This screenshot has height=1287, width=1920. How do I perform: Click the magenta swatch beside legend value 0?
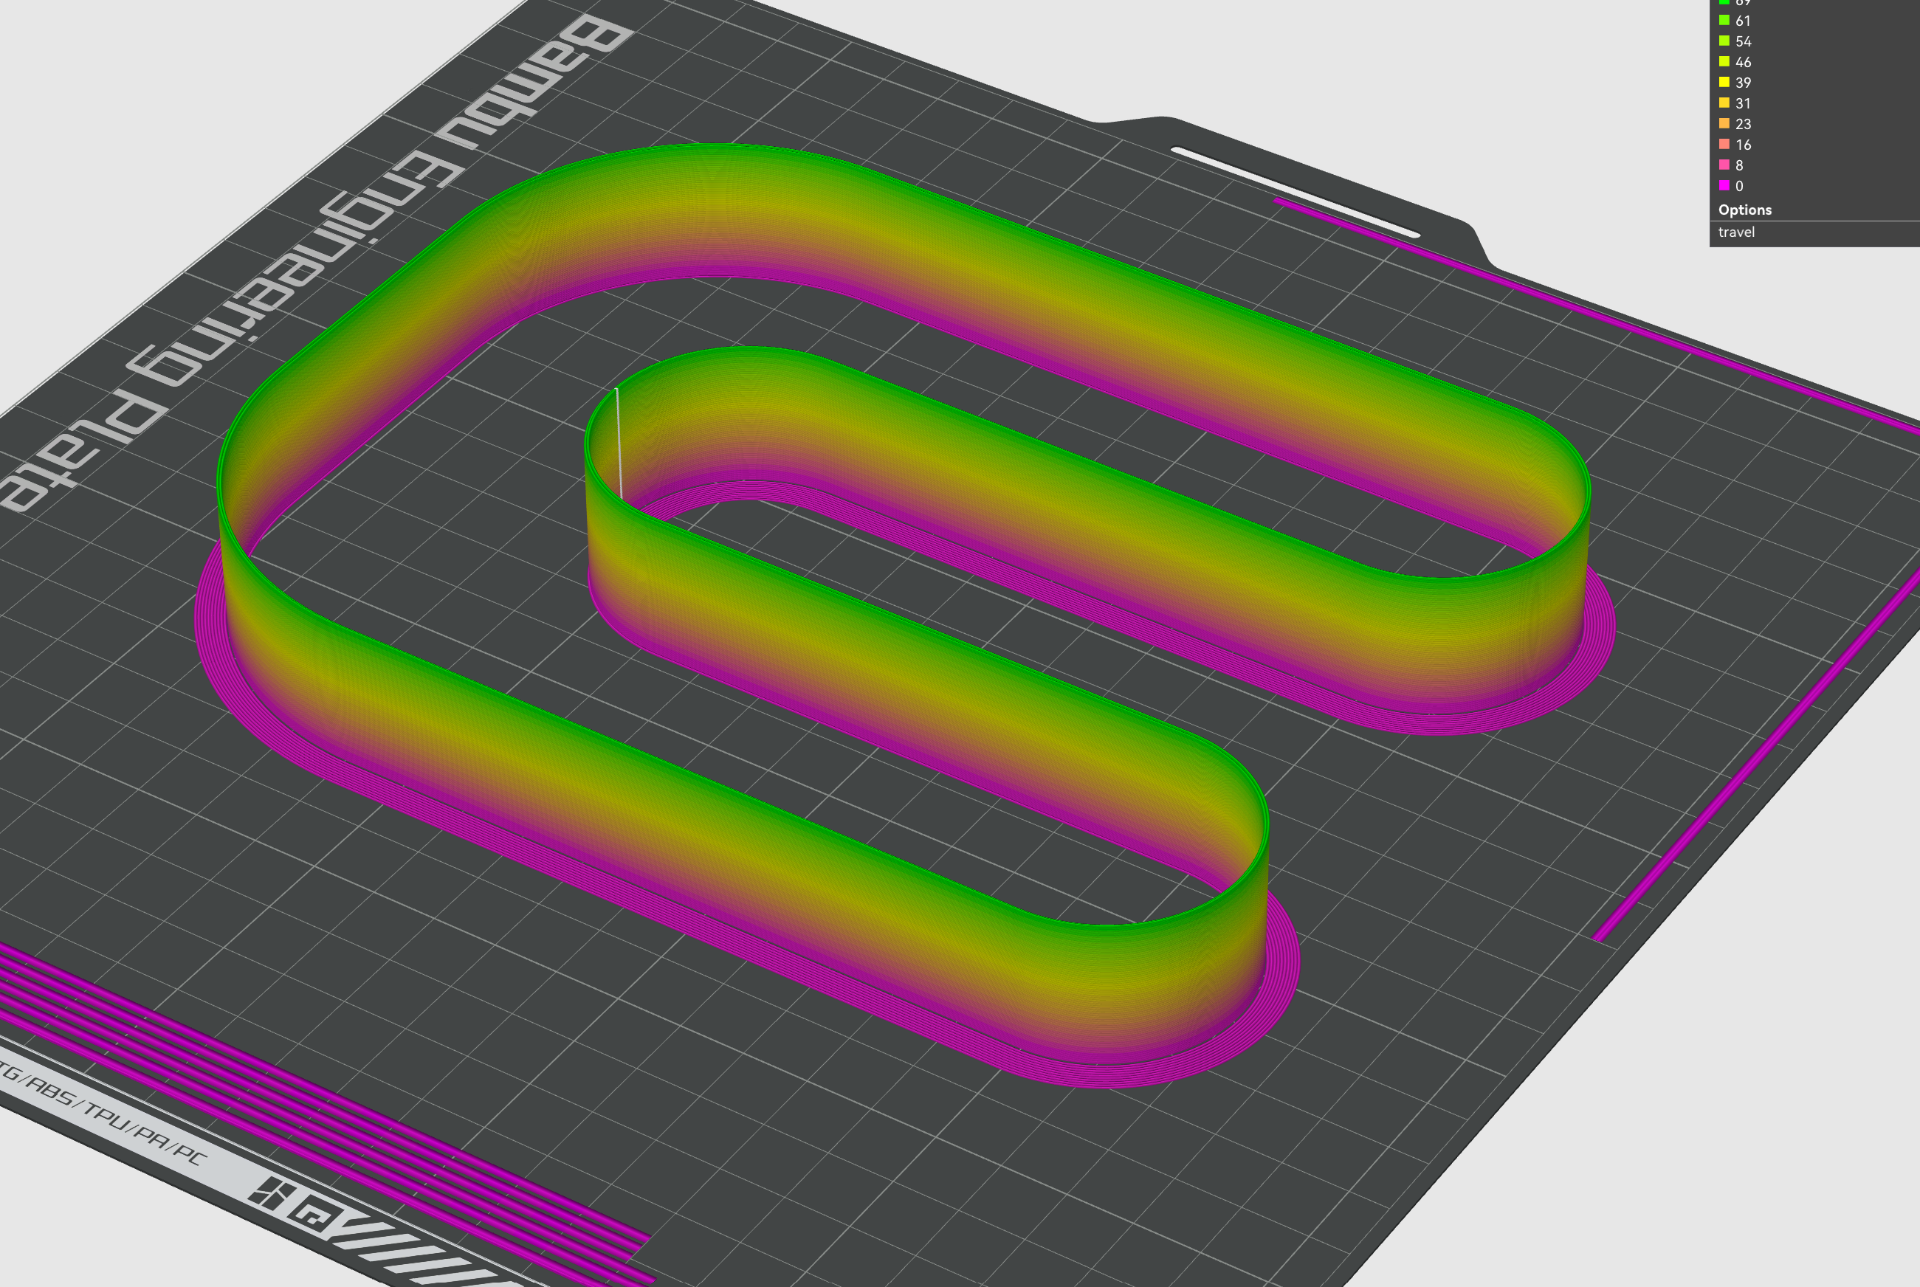pos(1724,186)
